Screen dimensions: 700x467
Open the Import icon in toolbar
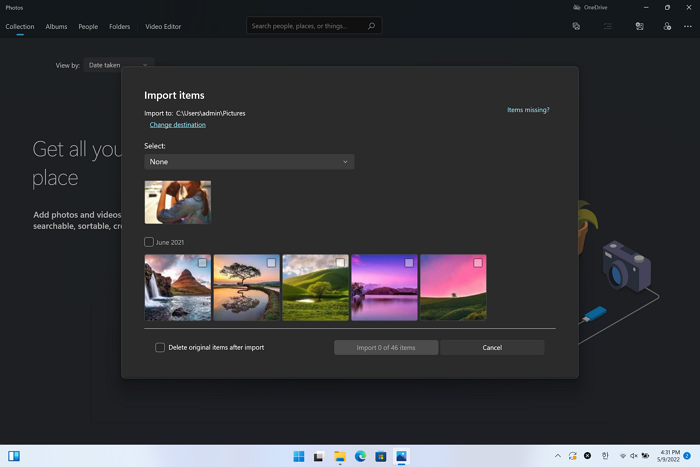639,26
